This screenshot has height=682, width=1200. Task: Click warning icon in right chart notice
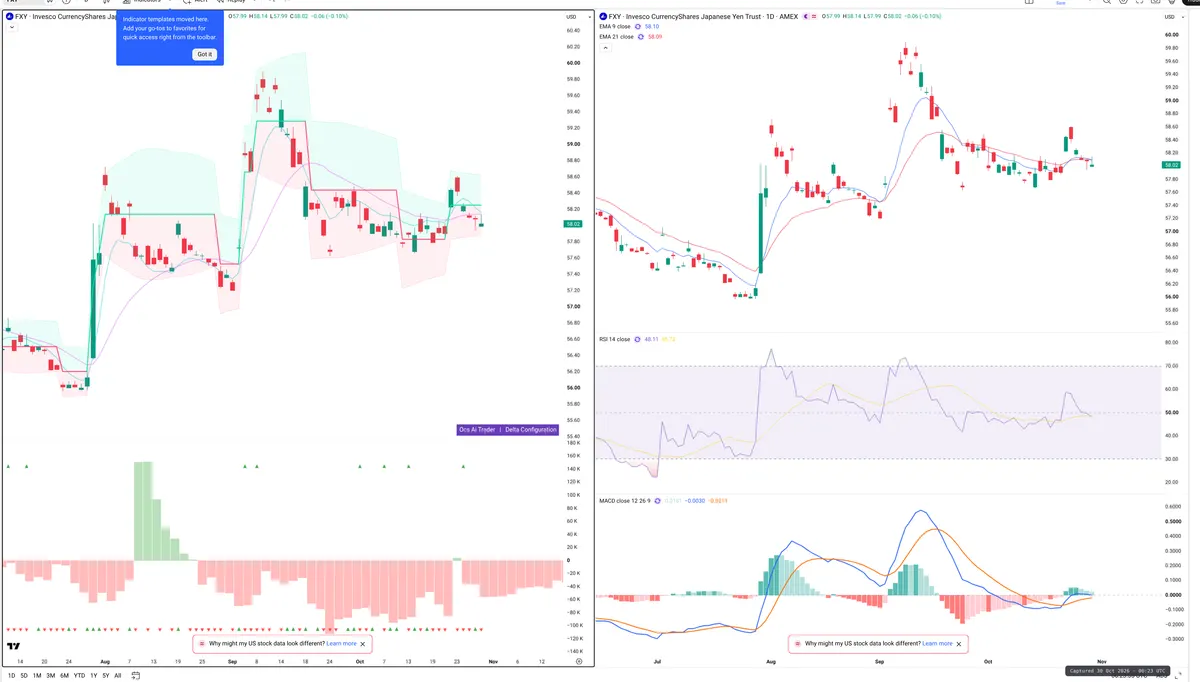click(798, 644)
